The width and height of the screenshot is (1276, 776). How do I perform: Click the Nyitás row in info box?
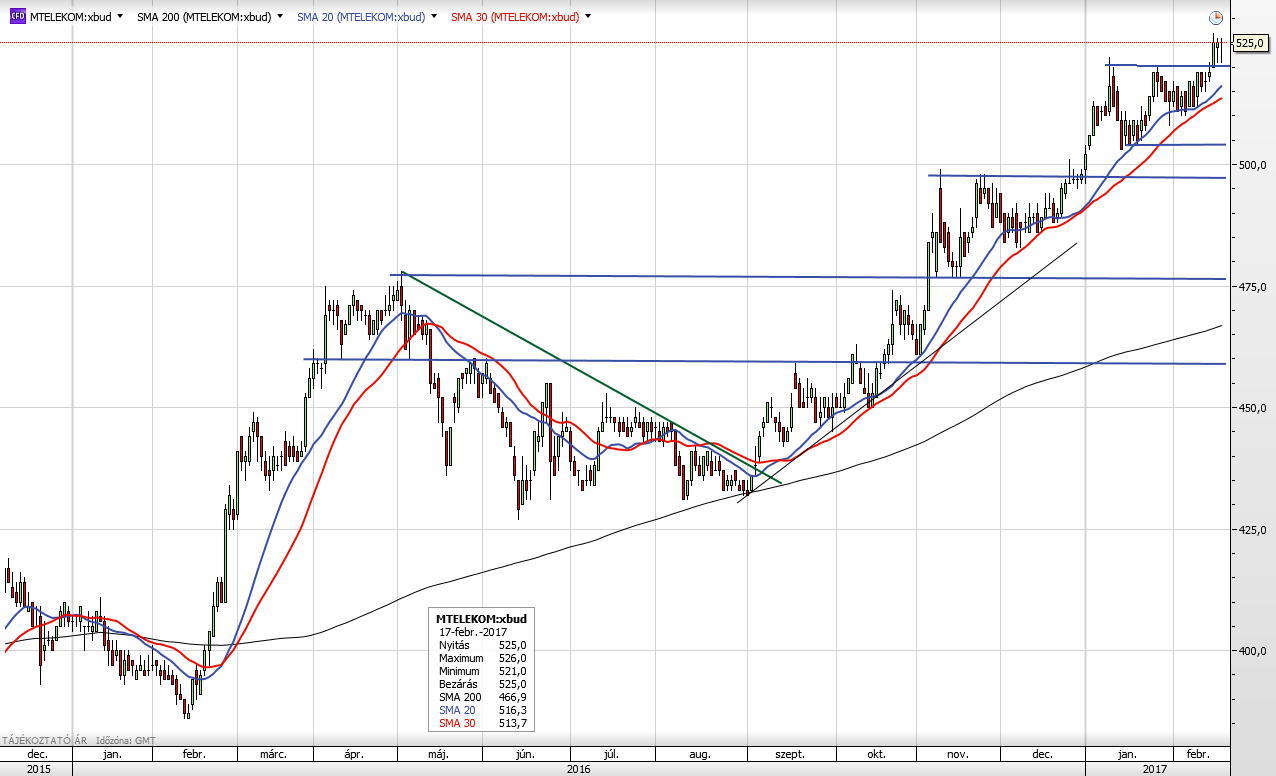(481, 645)
